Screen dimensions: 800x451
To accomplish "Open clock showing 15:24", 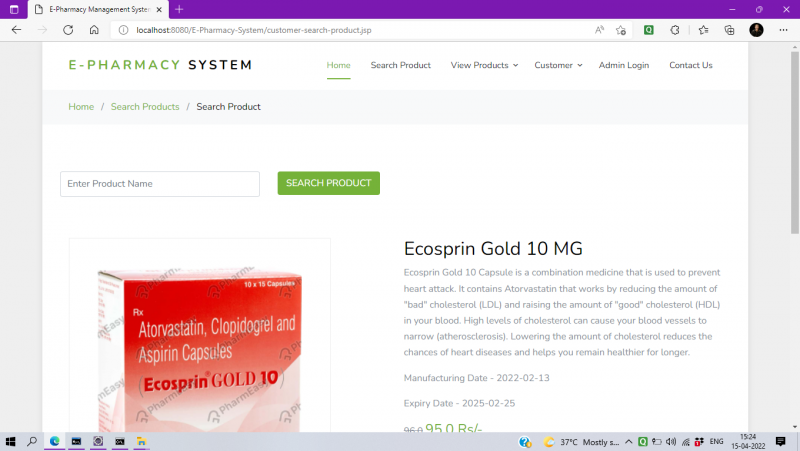I will click(748, 442).
